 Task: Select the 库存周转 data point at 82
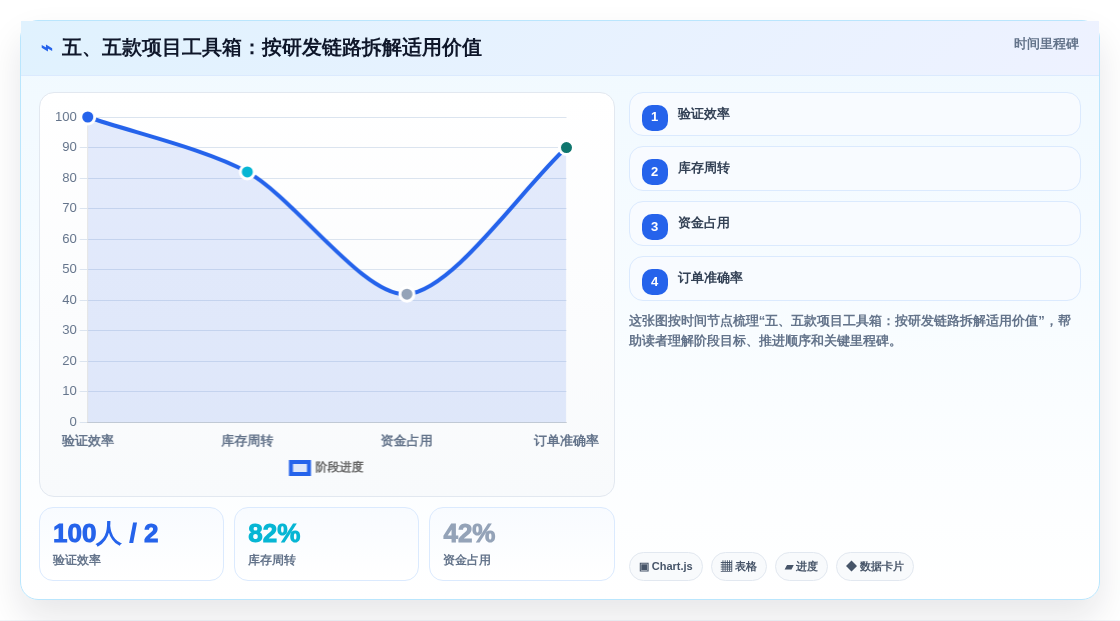click(x=247, y=172)
